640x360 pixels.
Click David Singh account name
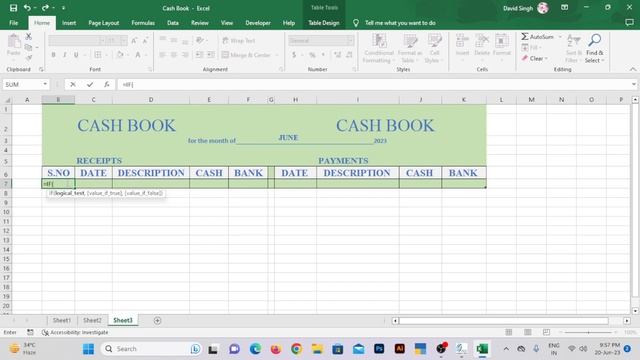click(x=518, y=8)
